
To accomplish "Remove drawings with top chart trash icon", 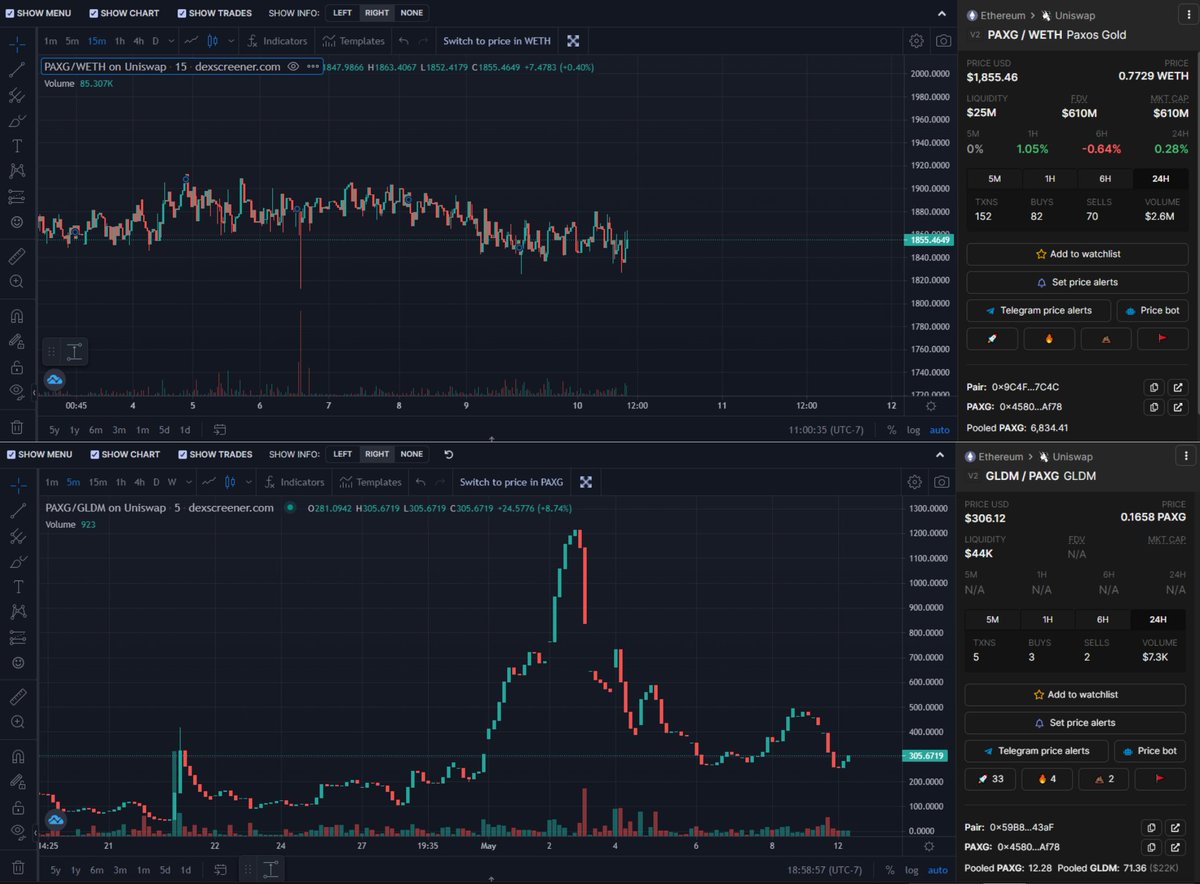I will (18, 428).
